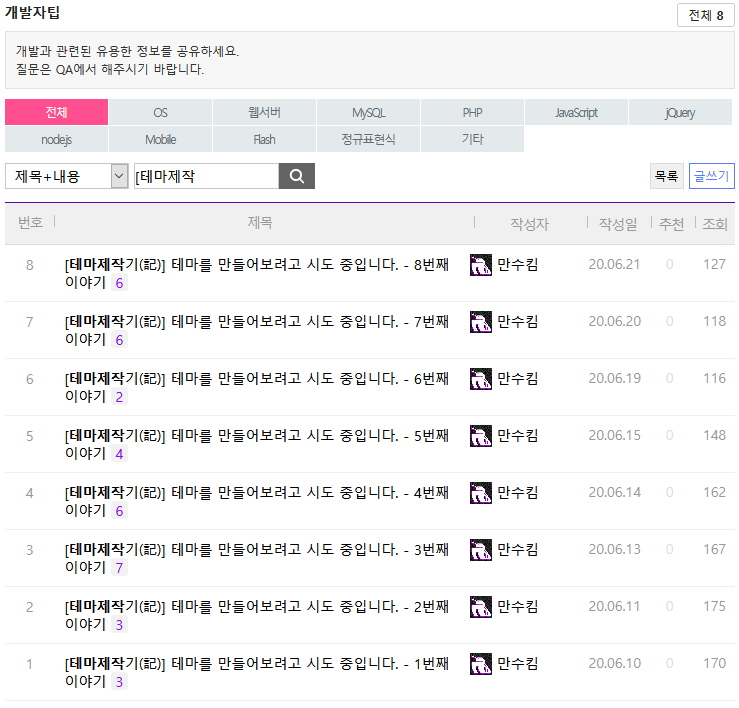Click the 글쓰기 write button
This screenshot has height=708, width=739.
coord(712,176)
